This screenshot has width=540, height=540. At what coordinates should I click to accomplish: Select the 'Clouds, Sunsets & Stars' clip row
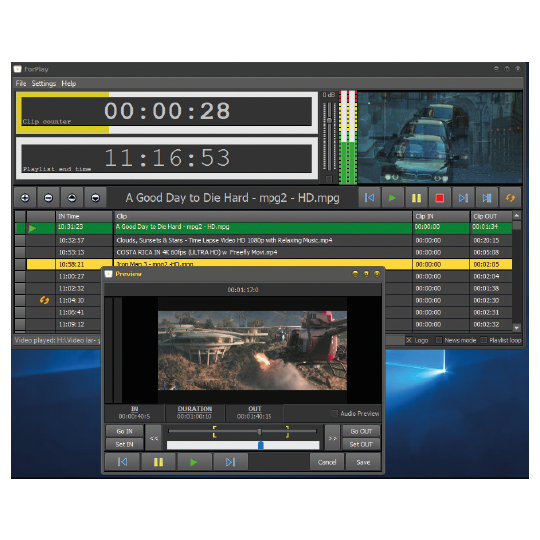tap(263, 240)
